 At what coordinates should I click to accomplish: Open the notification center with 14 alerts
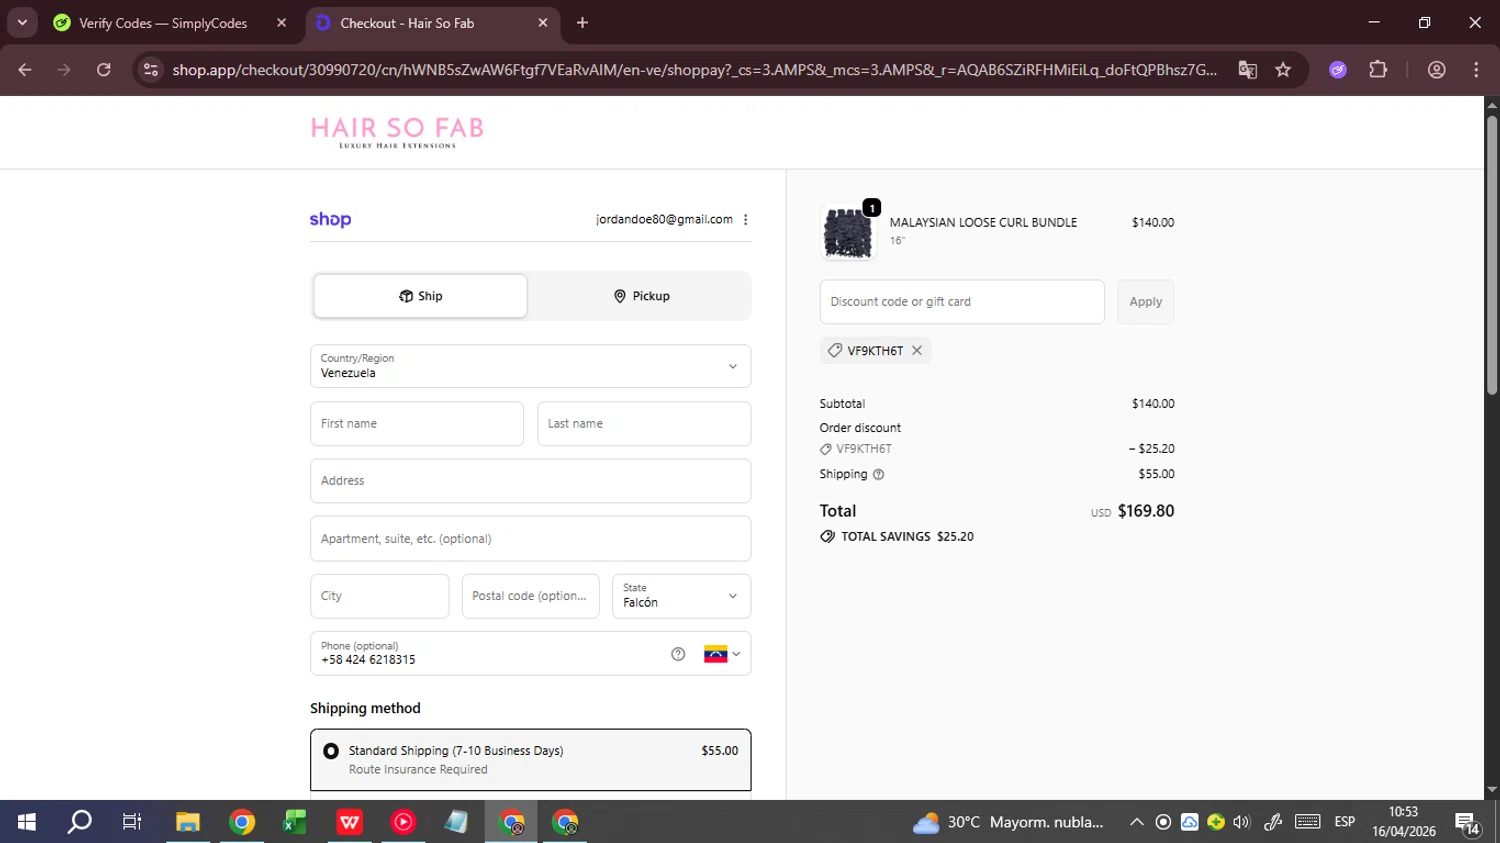[1468, 823]
